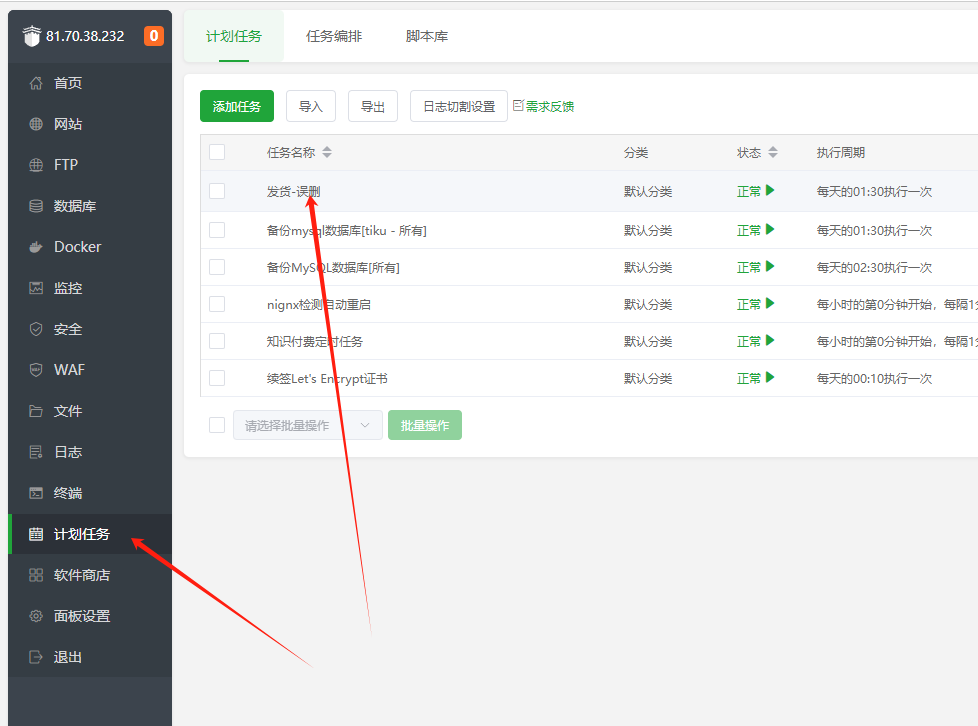
Task: Switch to the 任务编排 tab
Action: (x=334, y=36)
